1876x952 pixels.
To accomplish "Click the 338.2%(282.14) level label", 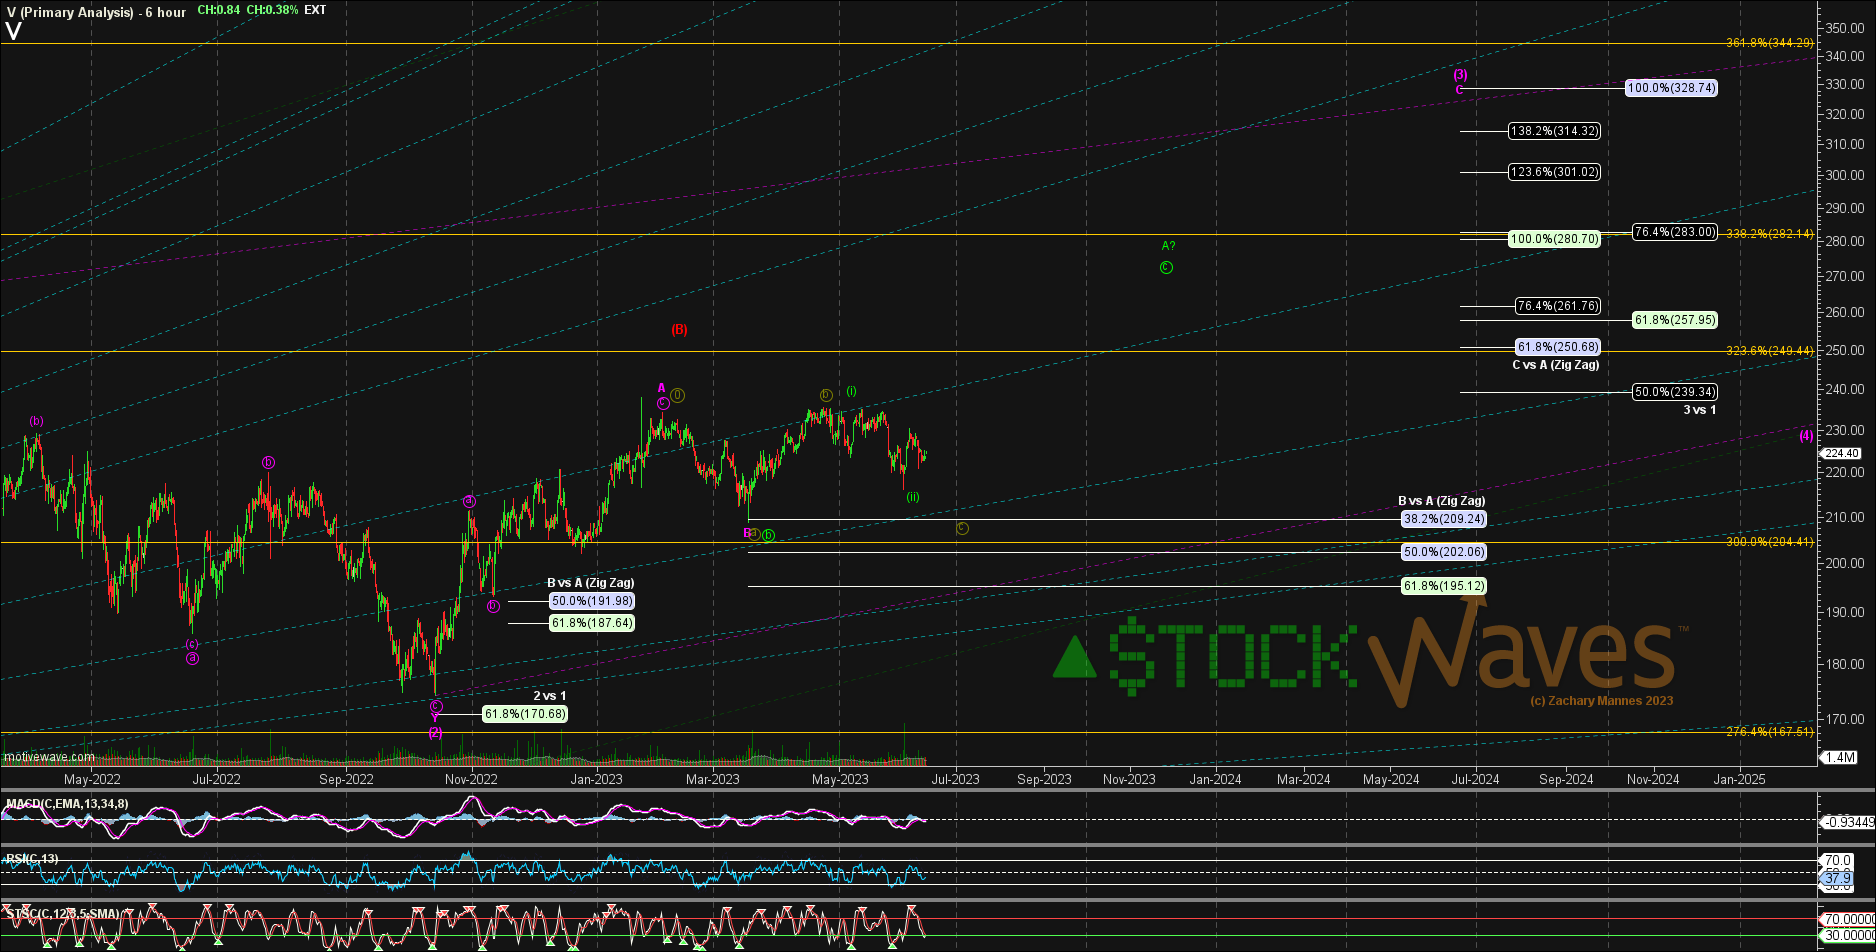I will tap(1770, 233).
